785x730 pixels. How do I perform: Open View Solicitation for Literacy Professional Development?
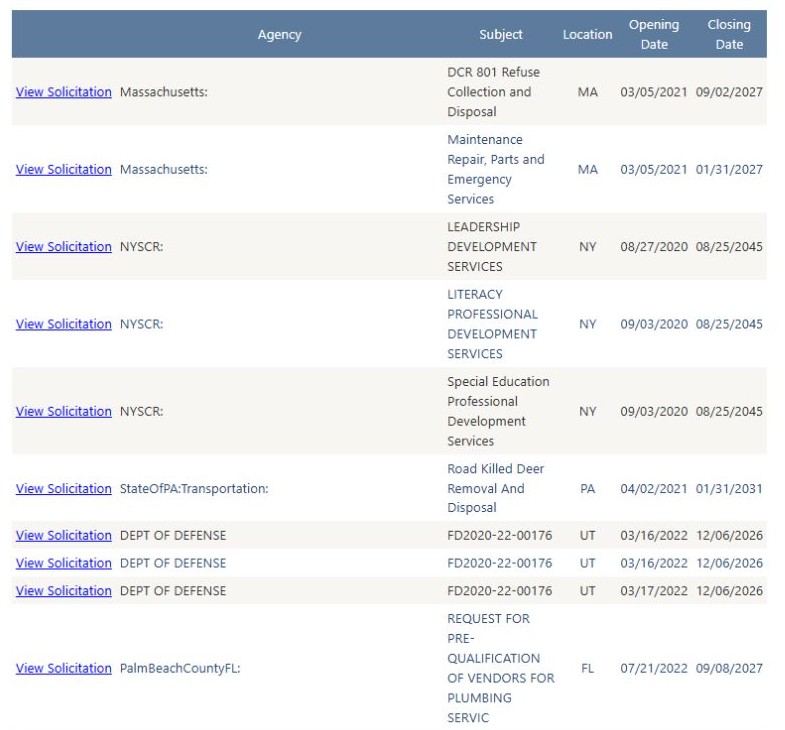coord(64,324)
